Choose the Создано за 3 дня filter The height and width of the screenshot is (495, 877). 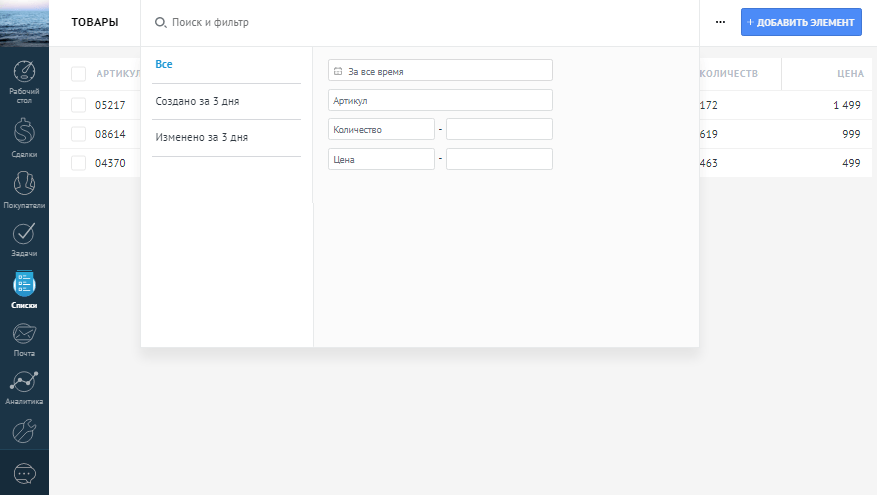point(197,101)
